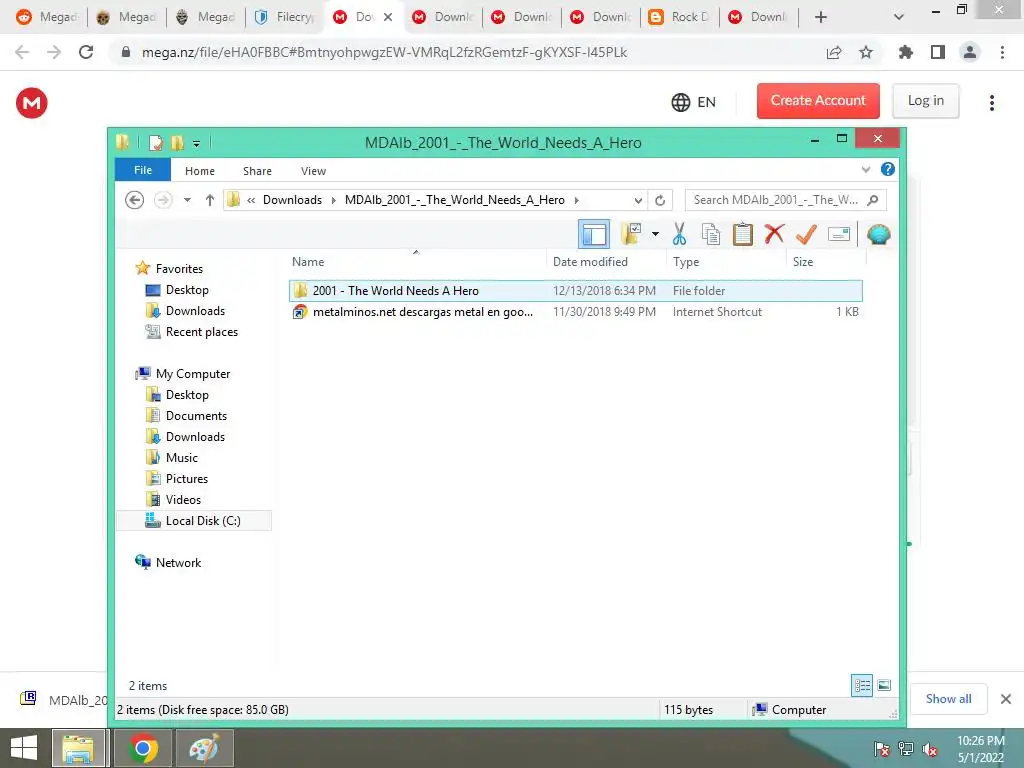This screenshot has width=1024, height=768.
Task: Switch to large icons view
Action: (884, 685)
